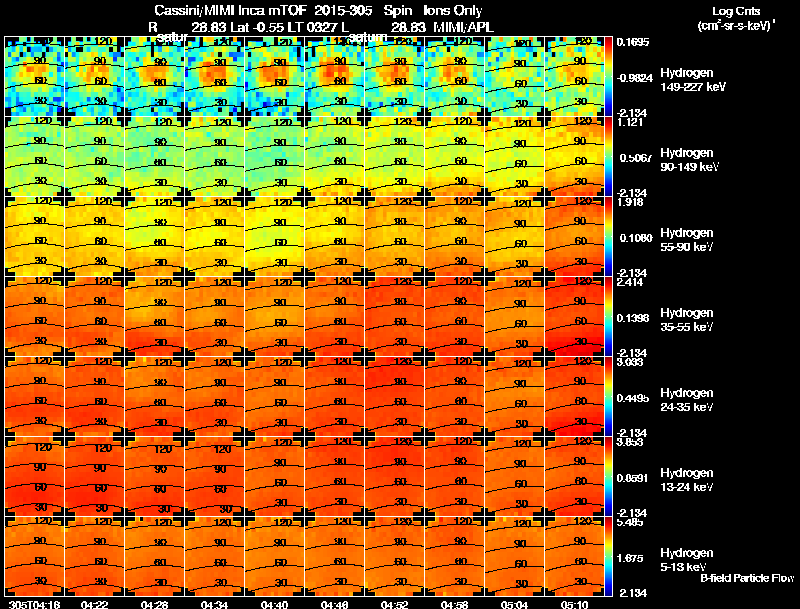This screenshot has height=609, width=800.
Task: Click the 'Hydrogen 90-149 keV' row label
Action: pos(689,160)
